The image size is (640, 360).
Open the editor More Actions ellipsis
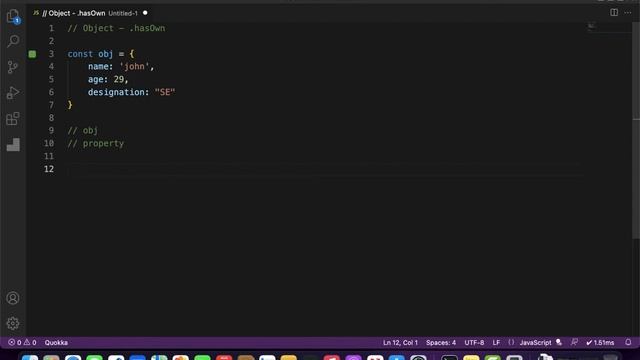628,13
